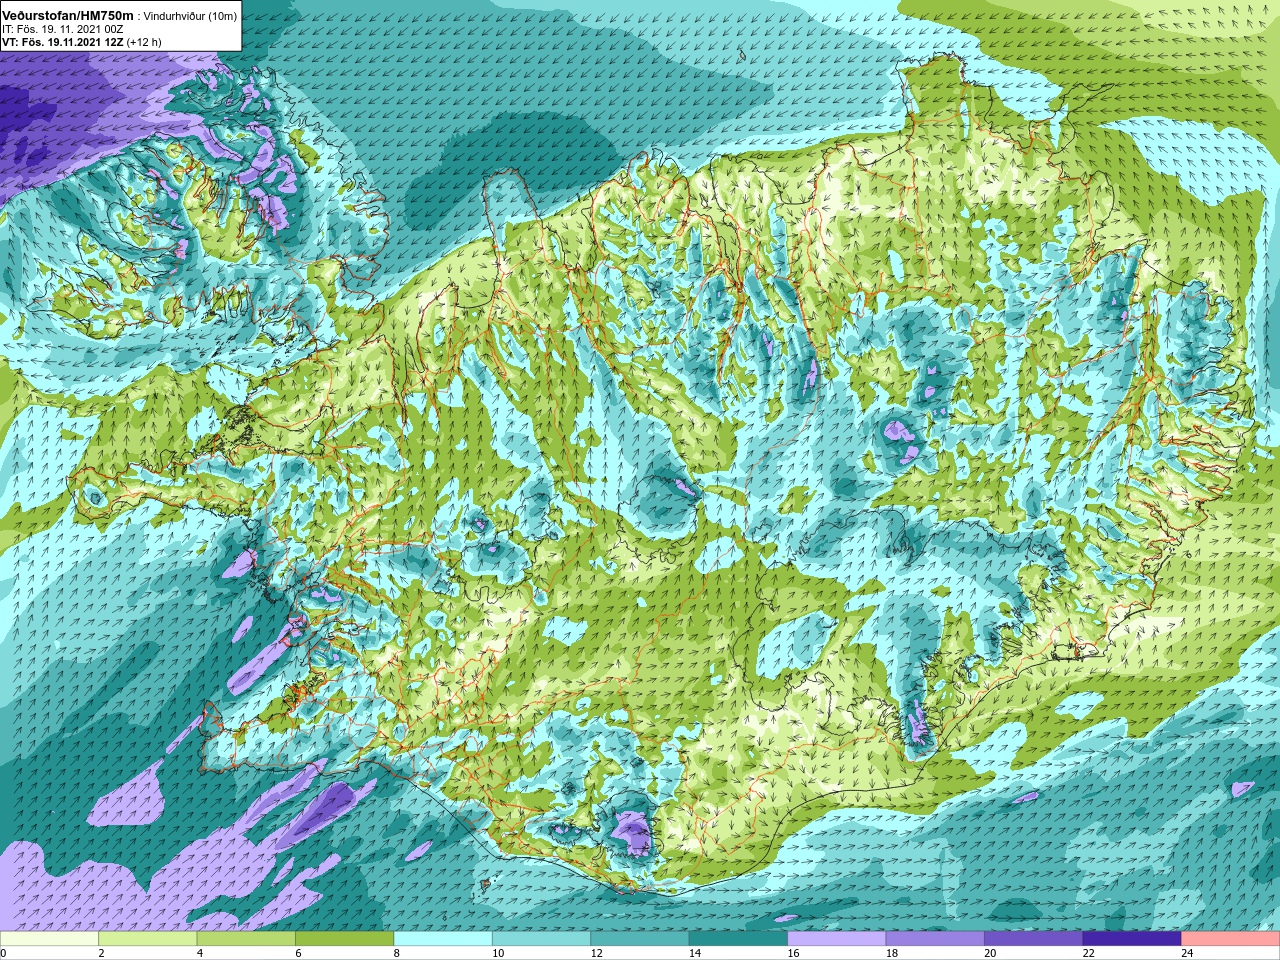Click the legend scale label '22'
Viewport: 1280px width, 960px height.
coord(1087,953)
